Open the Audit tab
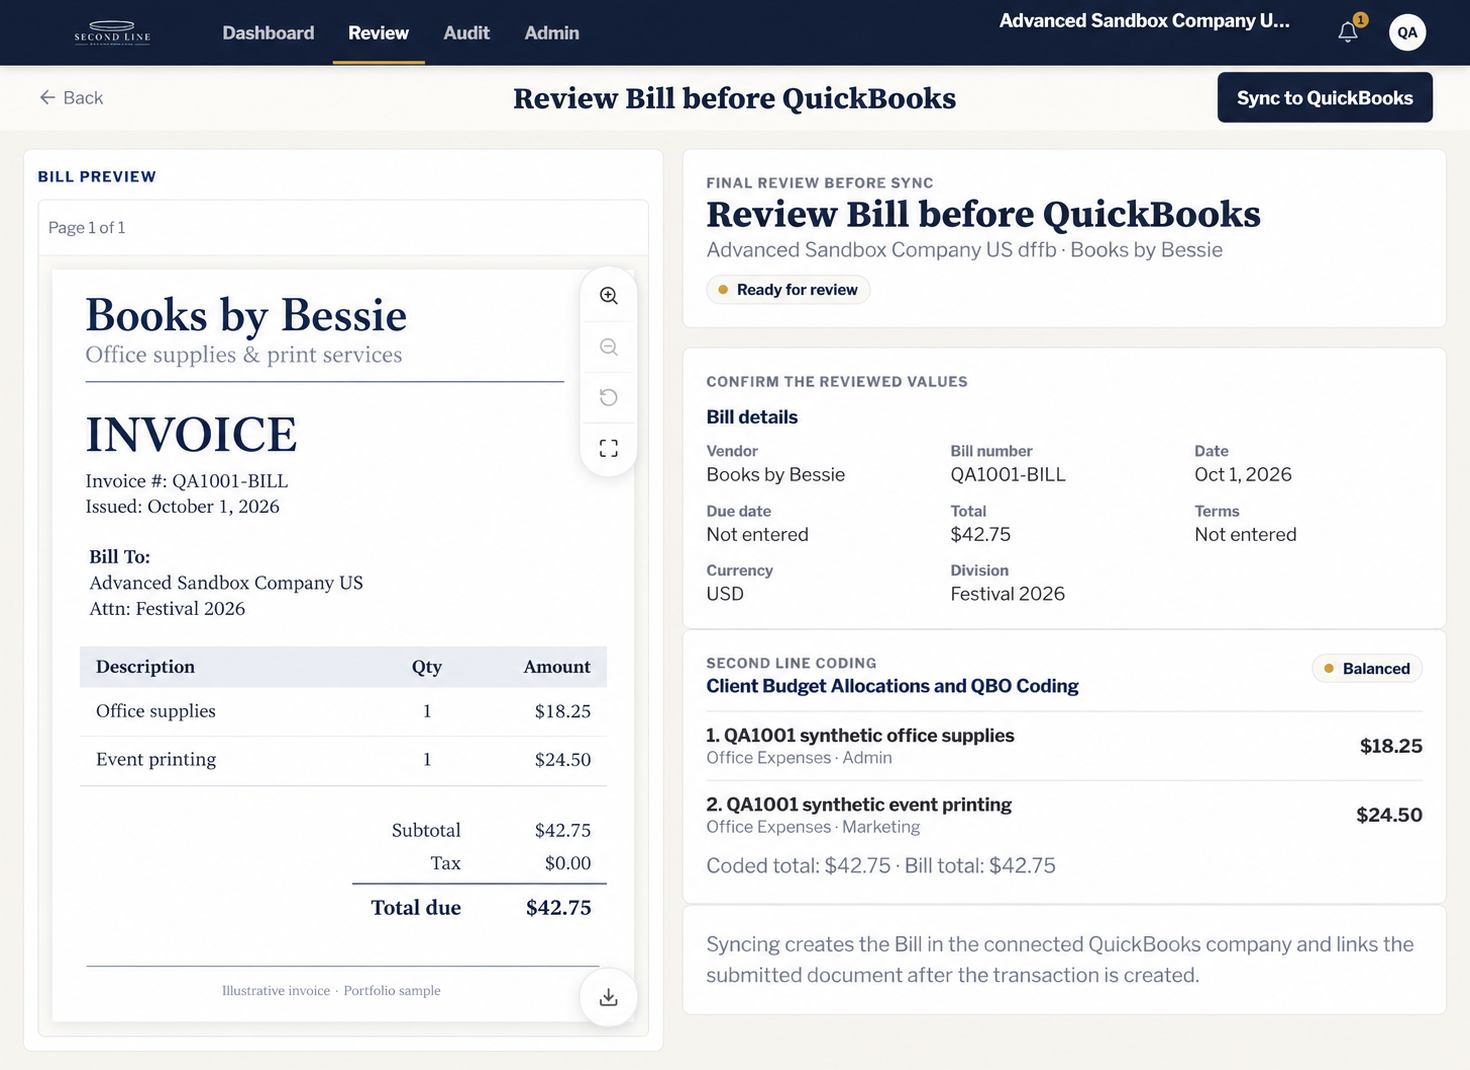Screen dimensions: 1470x1070 pyautogui.click(x=466, y=33)
